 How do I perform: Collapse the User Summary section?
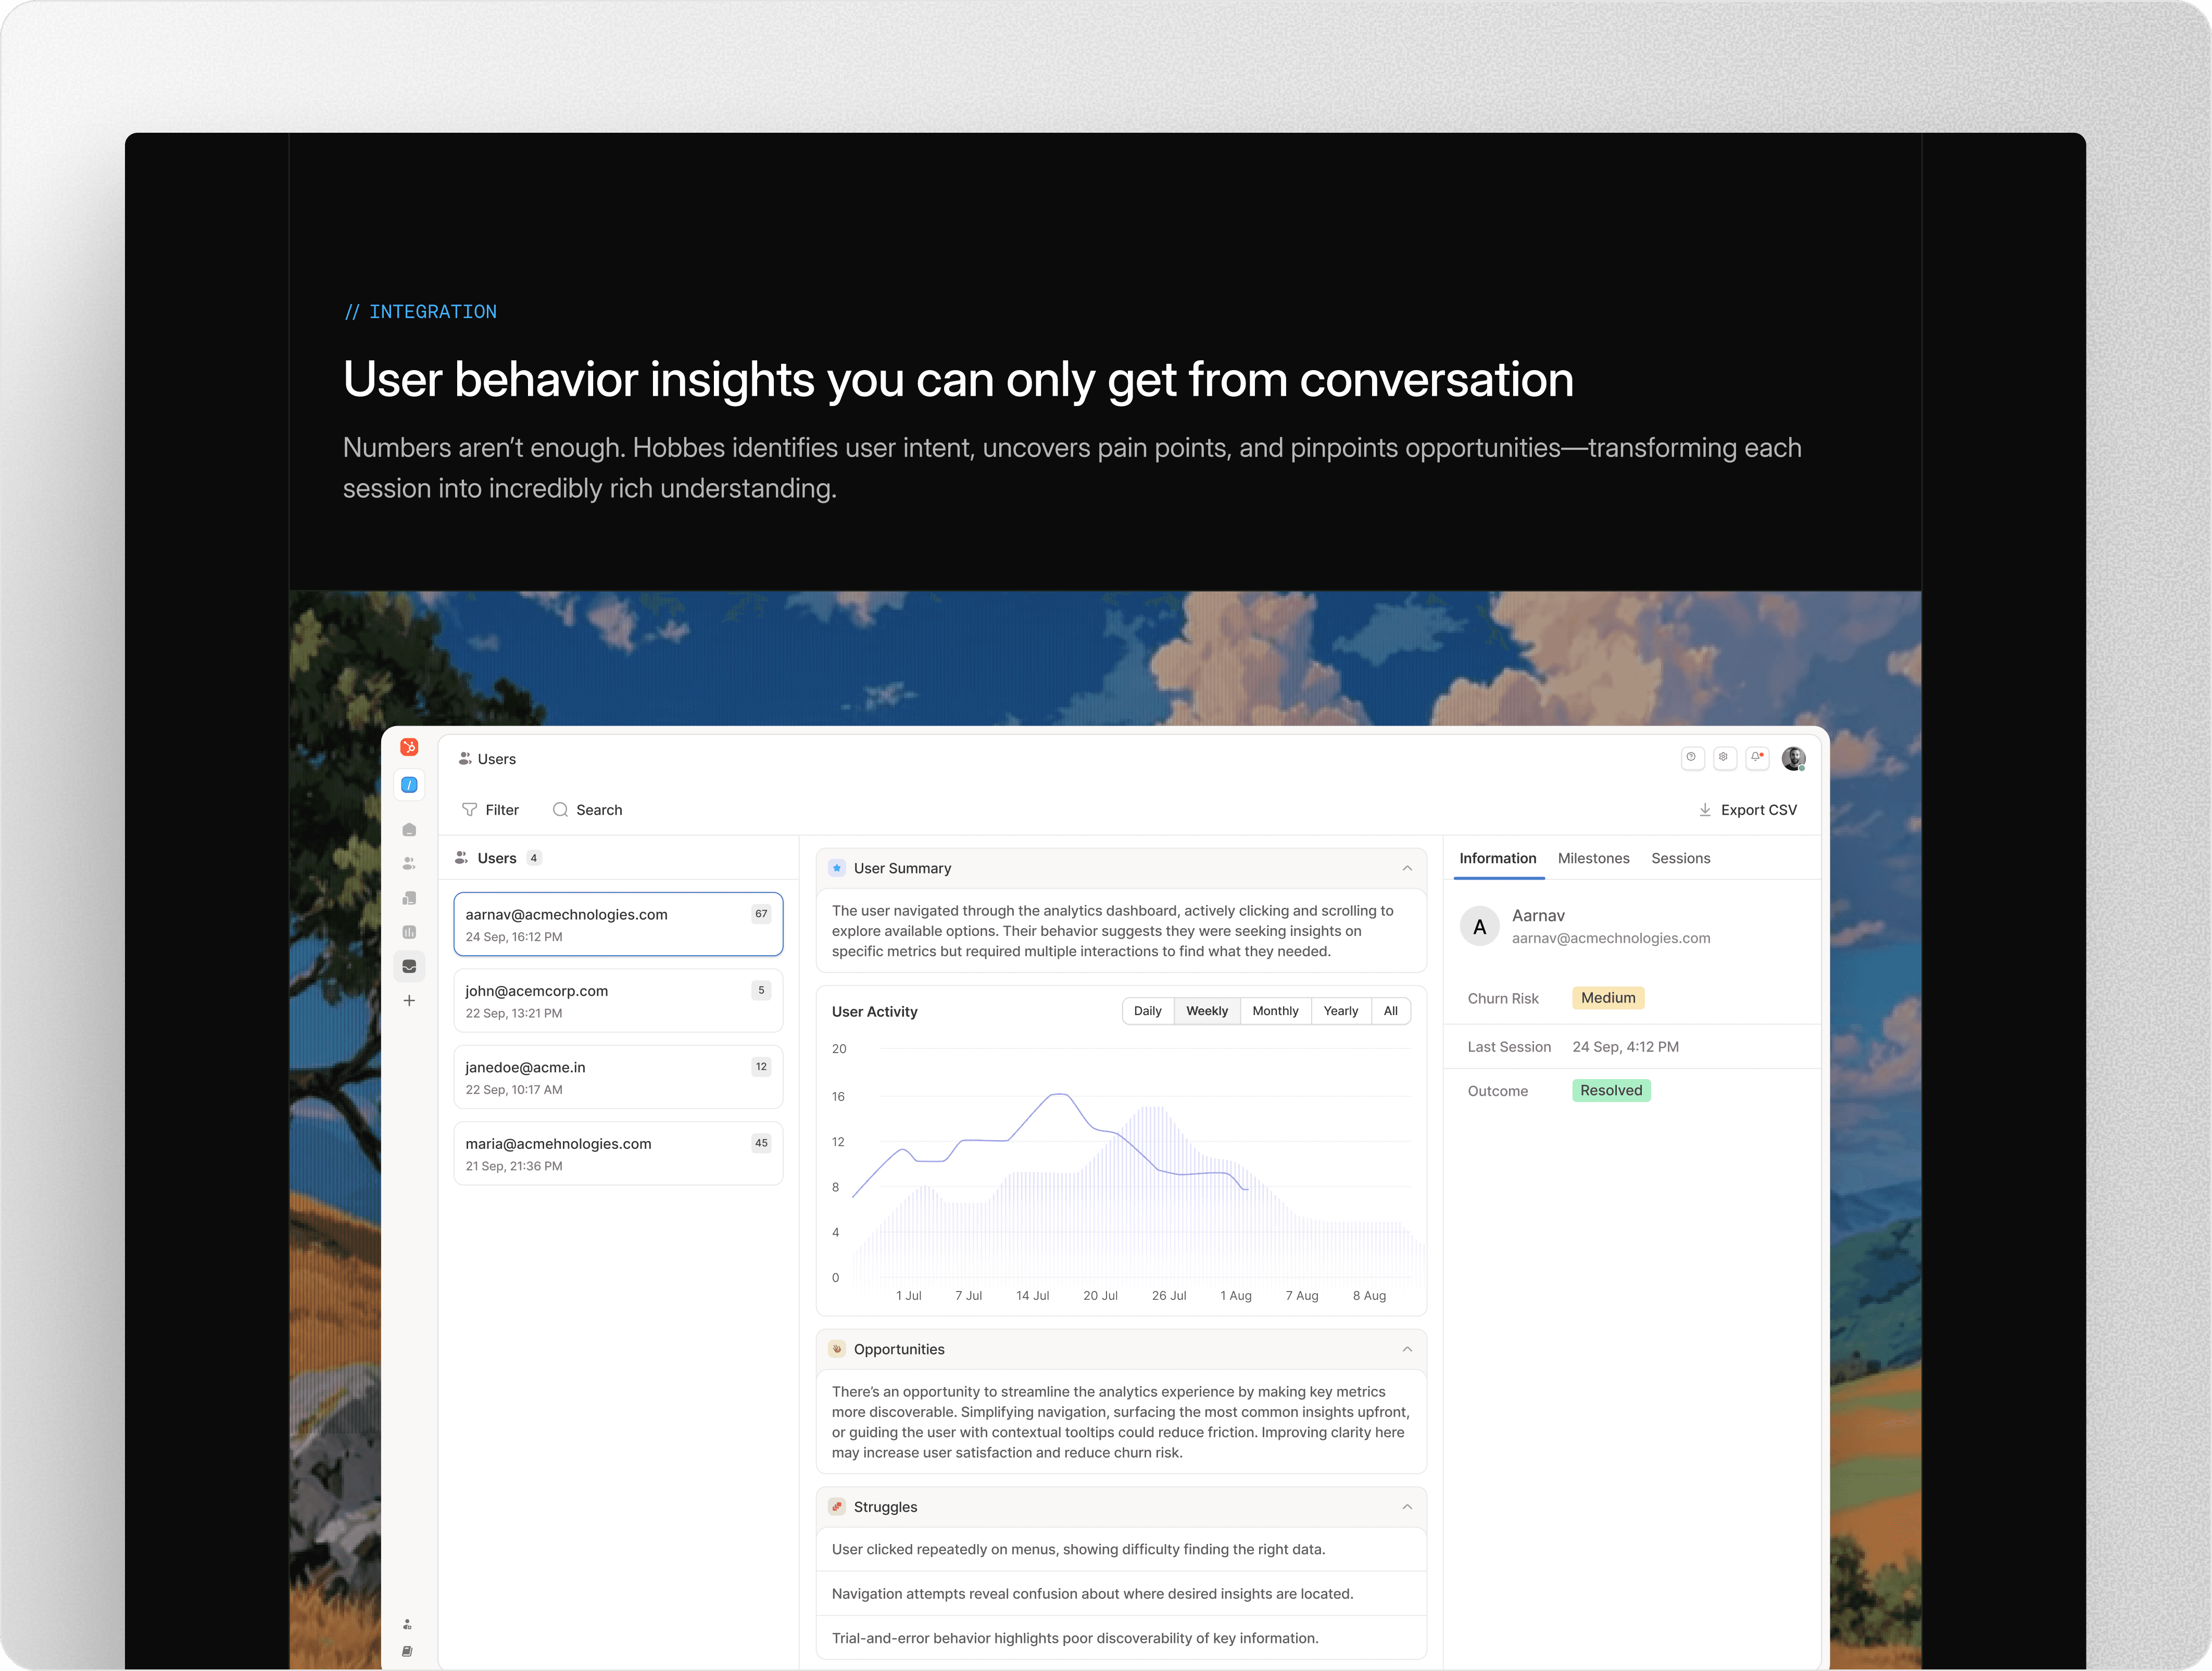(x=1407, y=868)
